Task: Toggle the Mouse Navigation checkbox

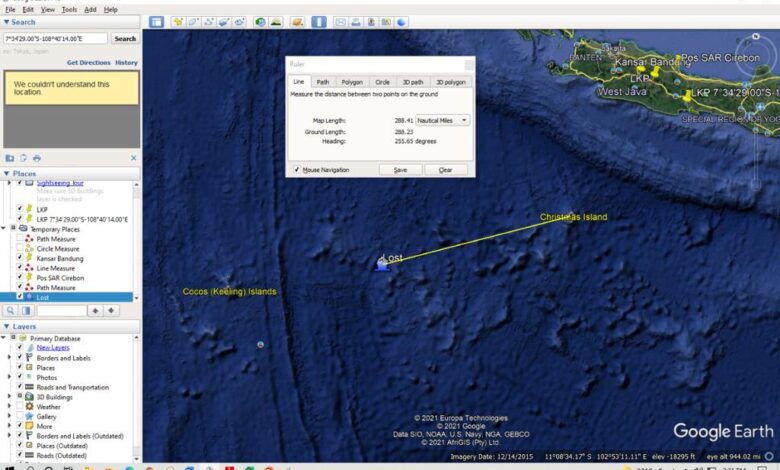Action: pyautogui.click(x=297, y=170)
